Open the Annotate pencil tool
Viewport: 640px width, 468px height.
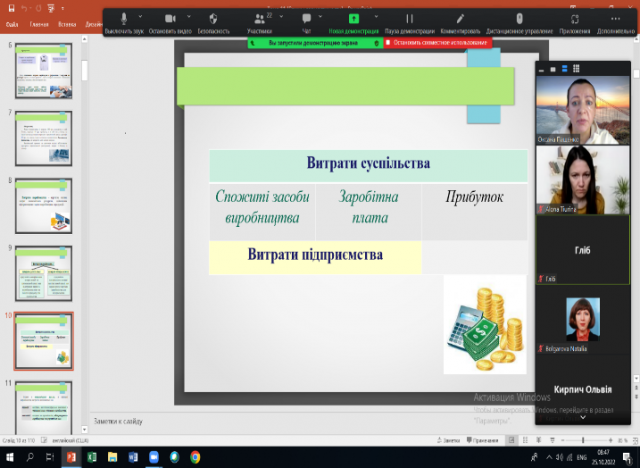[x=460, y=23]
